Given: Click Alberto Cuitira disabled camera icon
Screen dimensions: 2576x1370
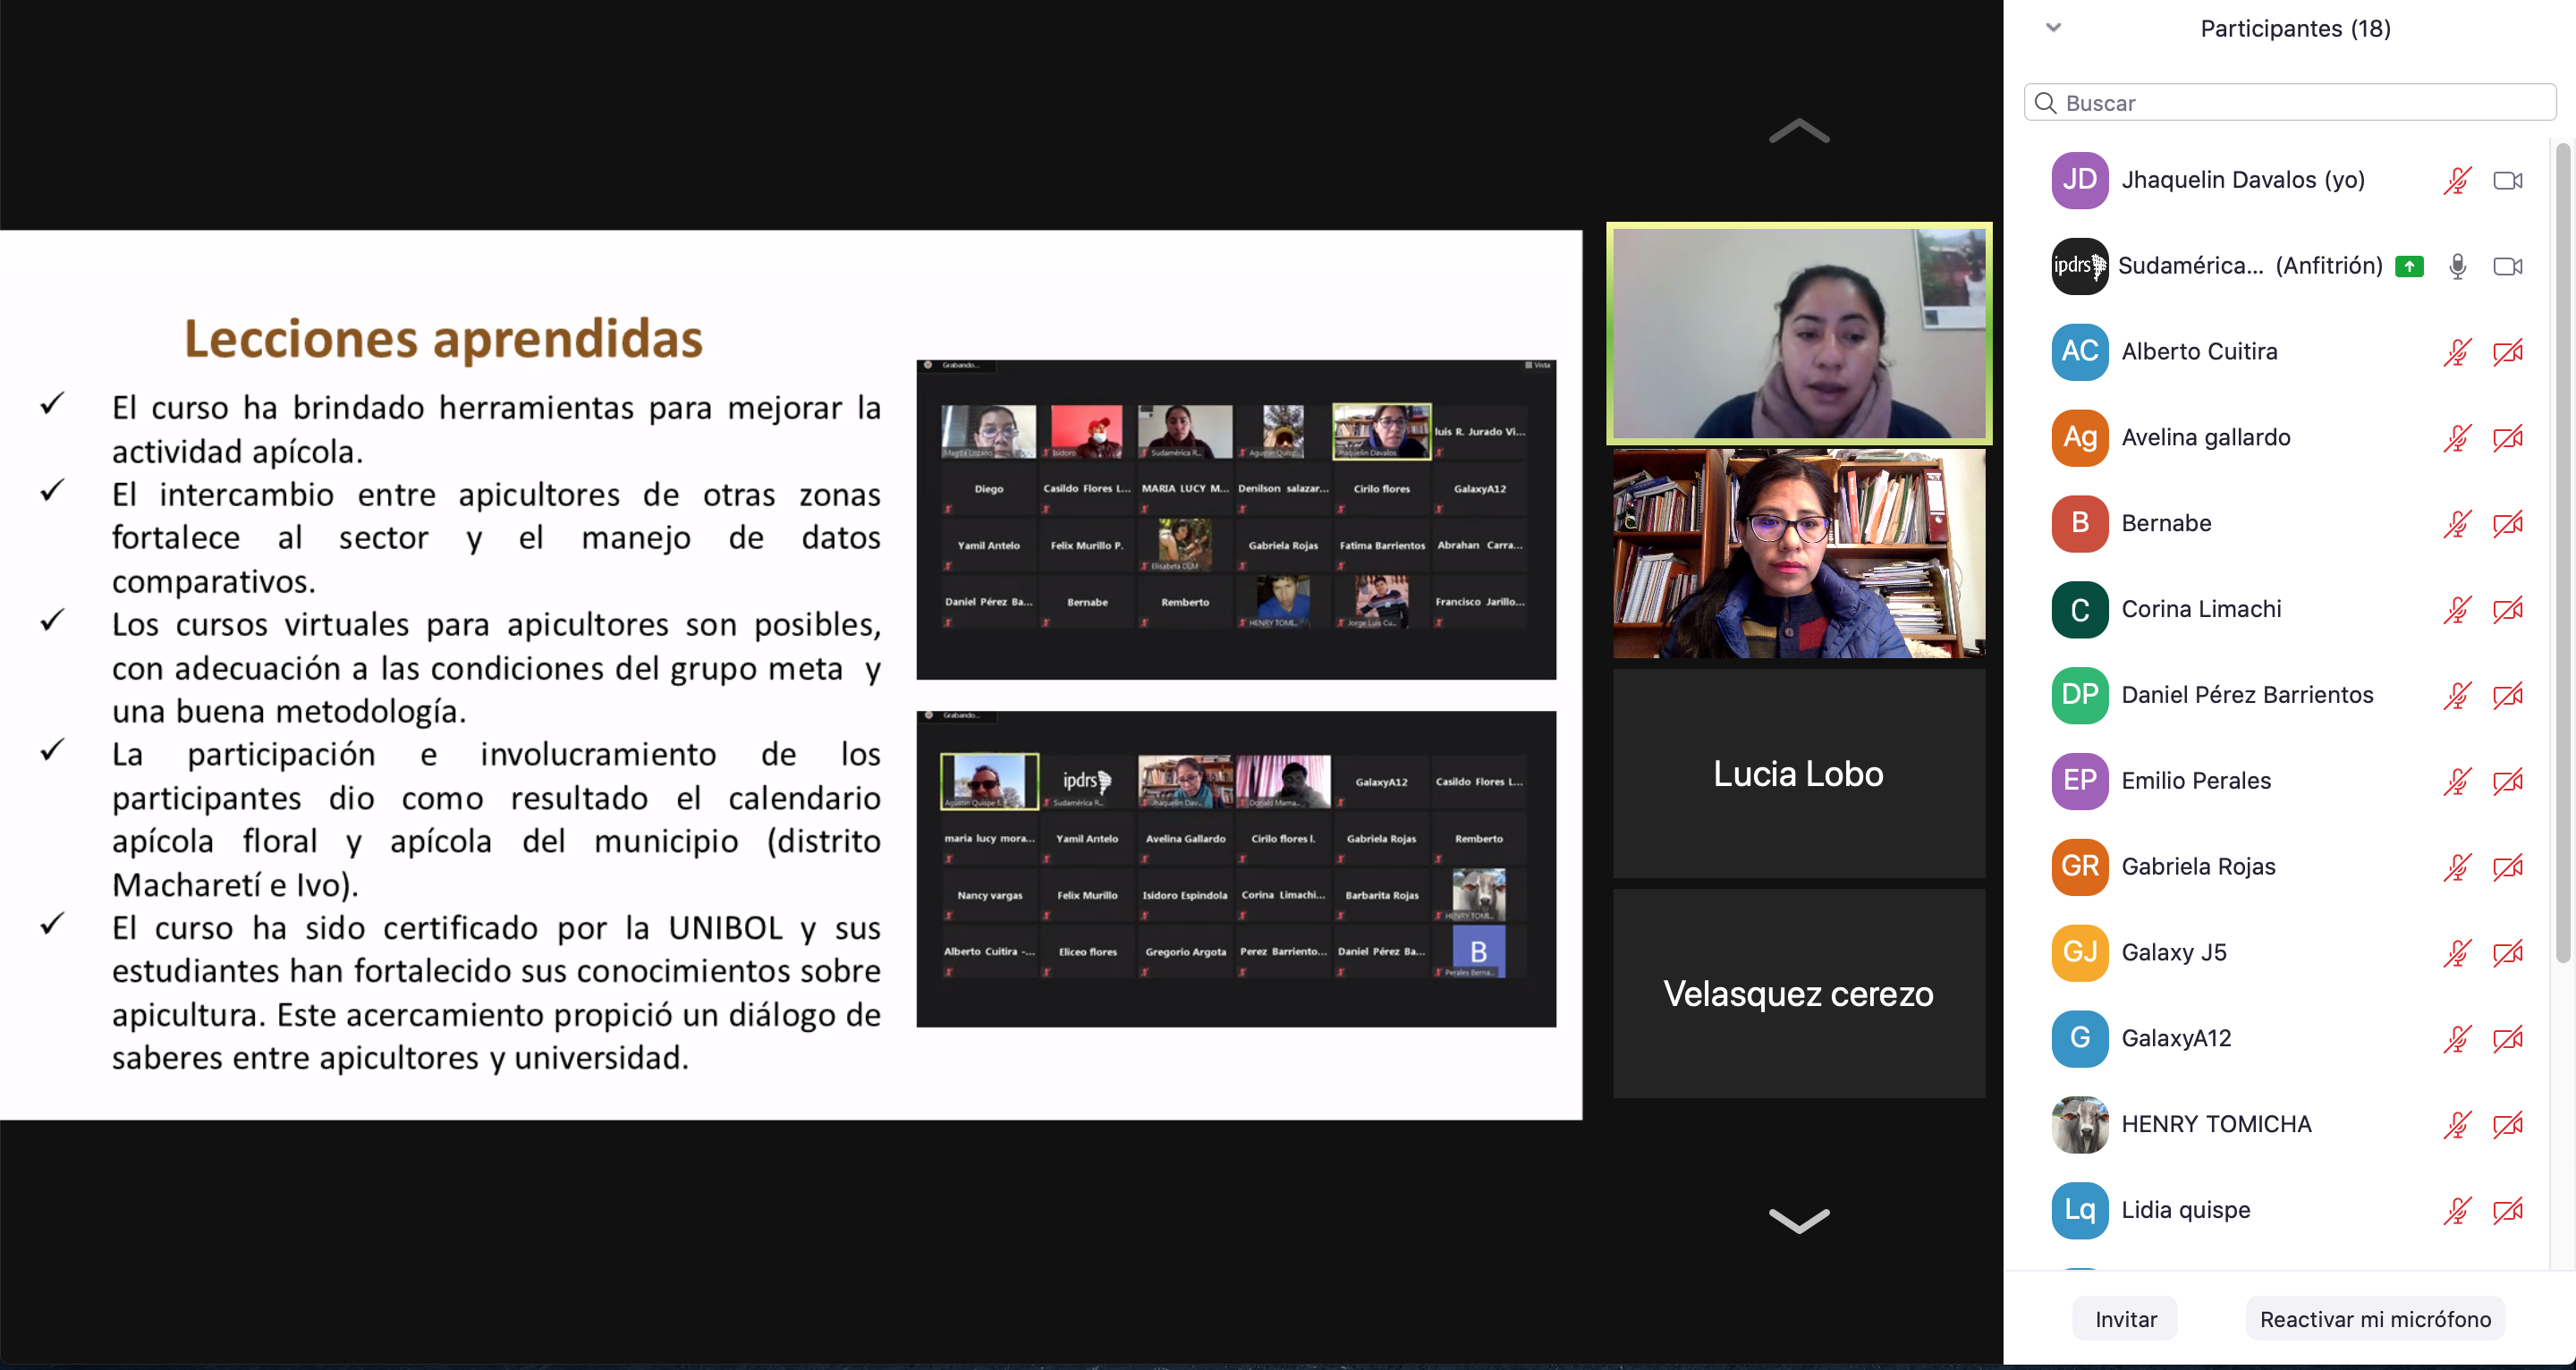Looking at the screenshot, I should point(2507,352).
